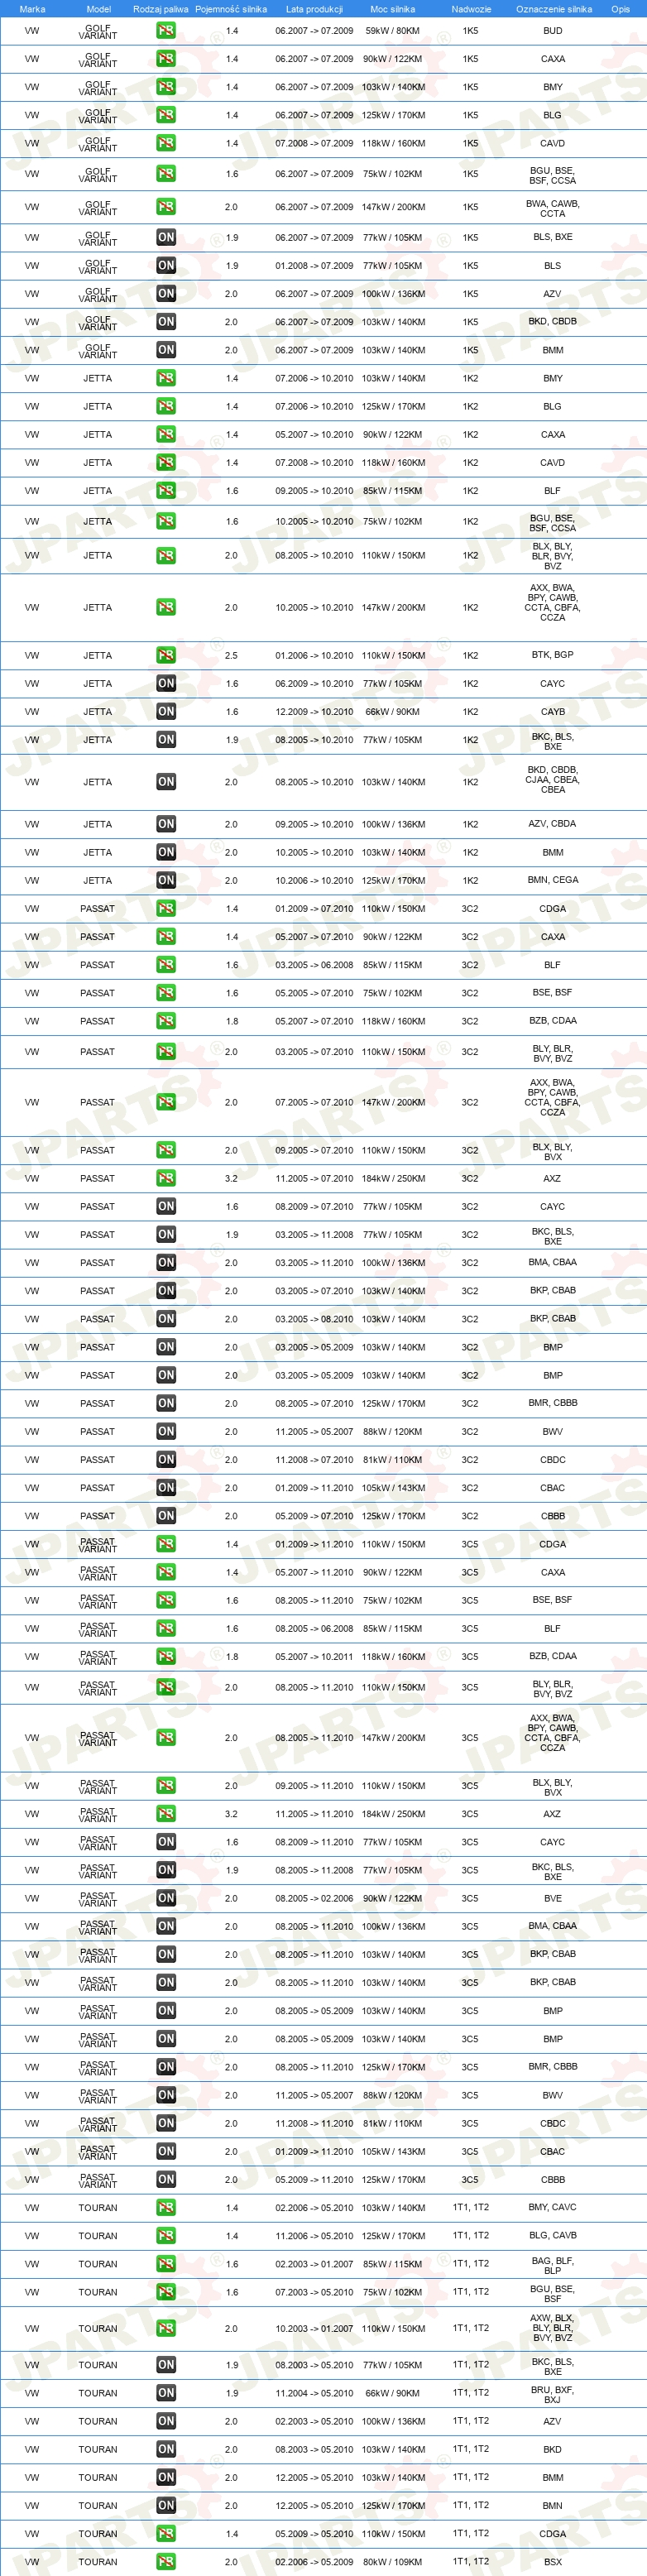The image size is (647, 2576).
Task: Click the Pojemność silnika column header
Action: click(231, 9)
